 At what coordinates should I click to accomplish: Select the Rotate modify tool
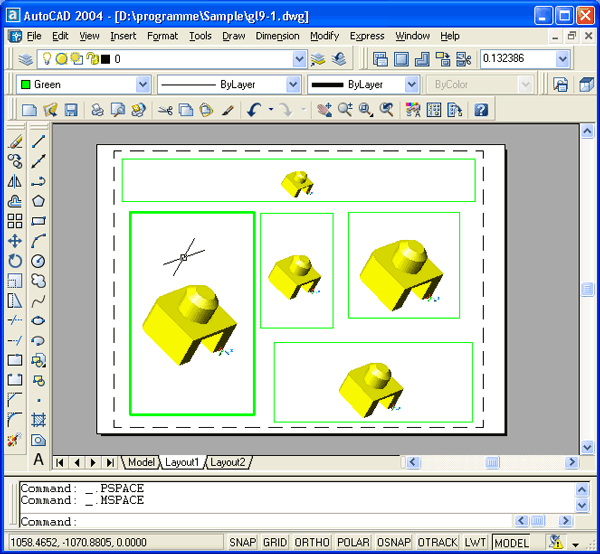tap(15, 261)
